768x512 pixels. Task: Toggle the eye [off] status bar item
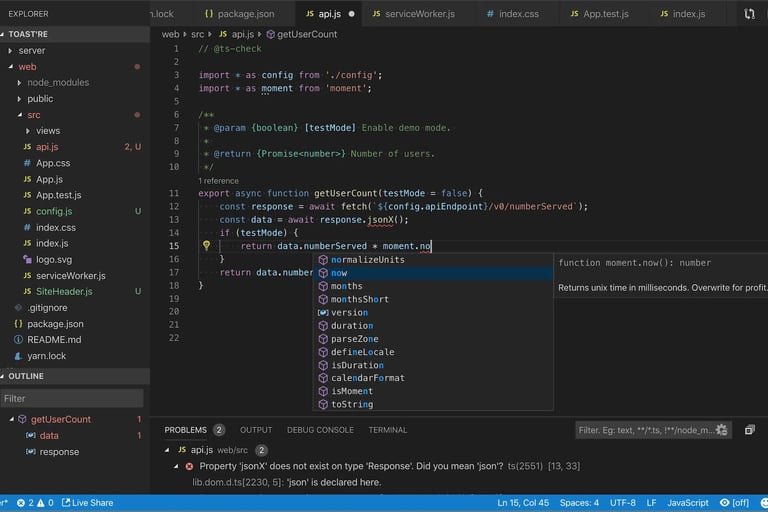(x=734, y=502)
